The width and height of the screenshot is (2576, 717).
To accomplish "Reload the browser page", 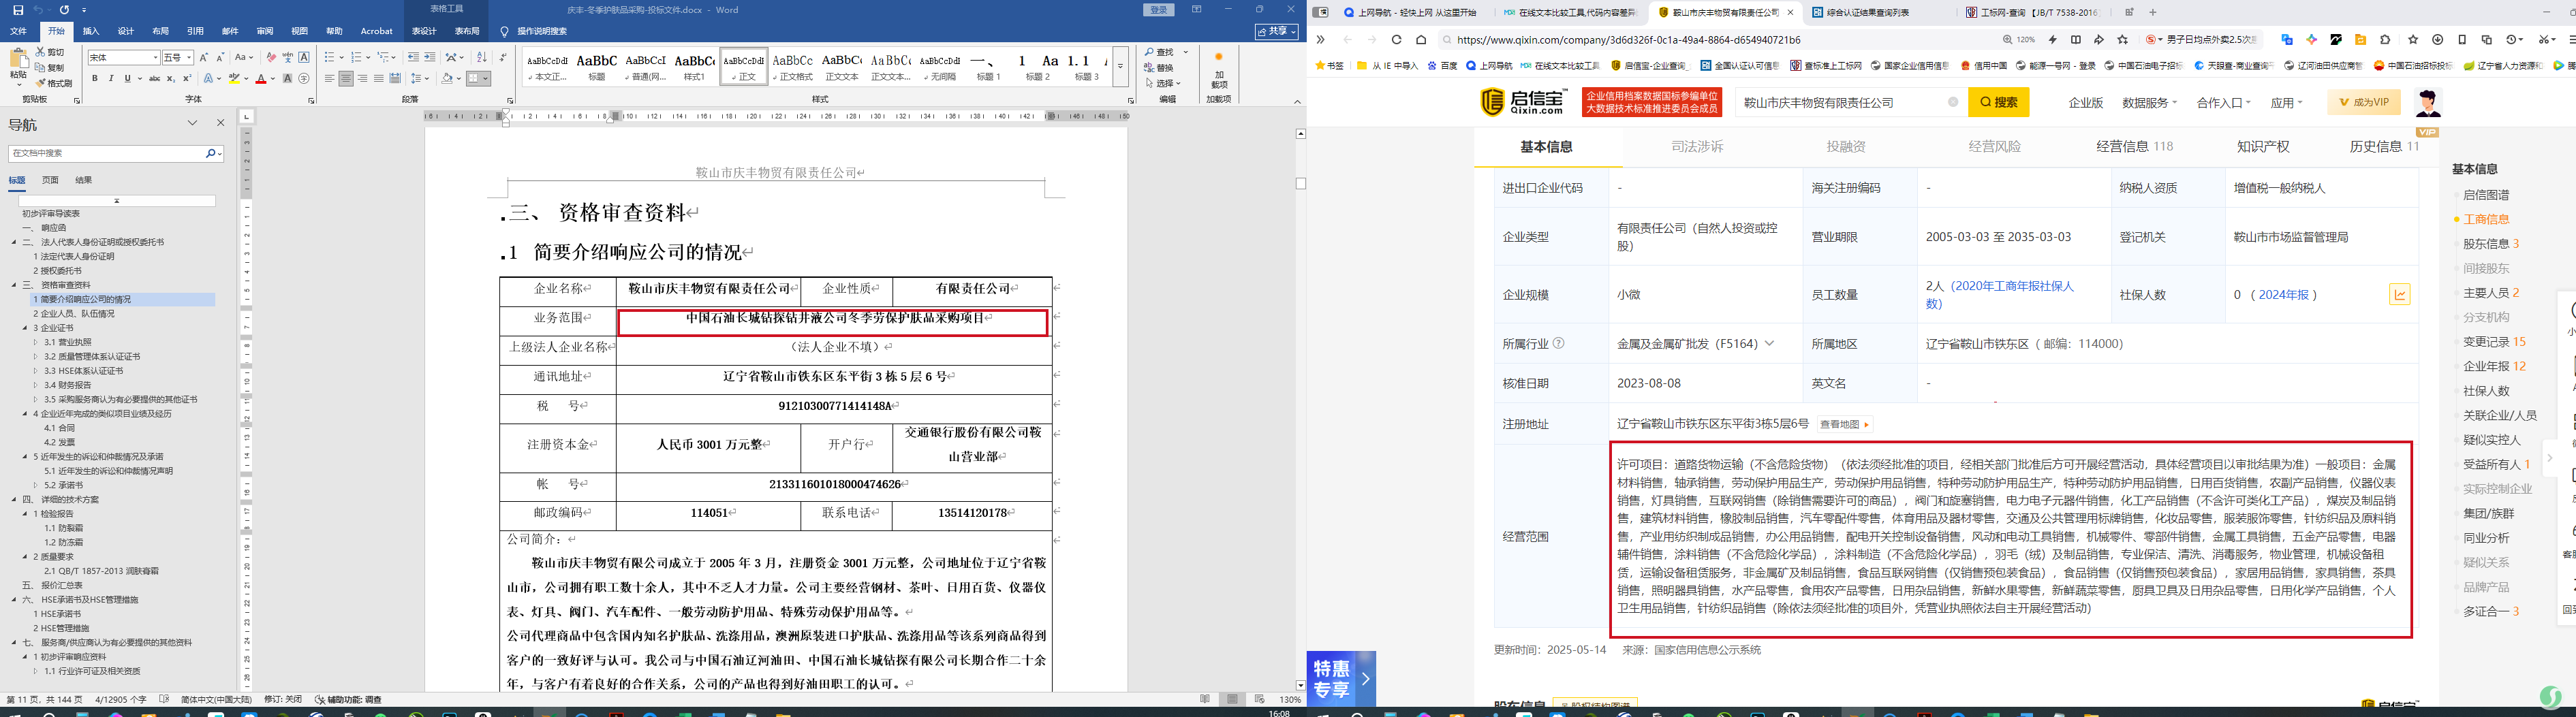I will pos(1397,40).
